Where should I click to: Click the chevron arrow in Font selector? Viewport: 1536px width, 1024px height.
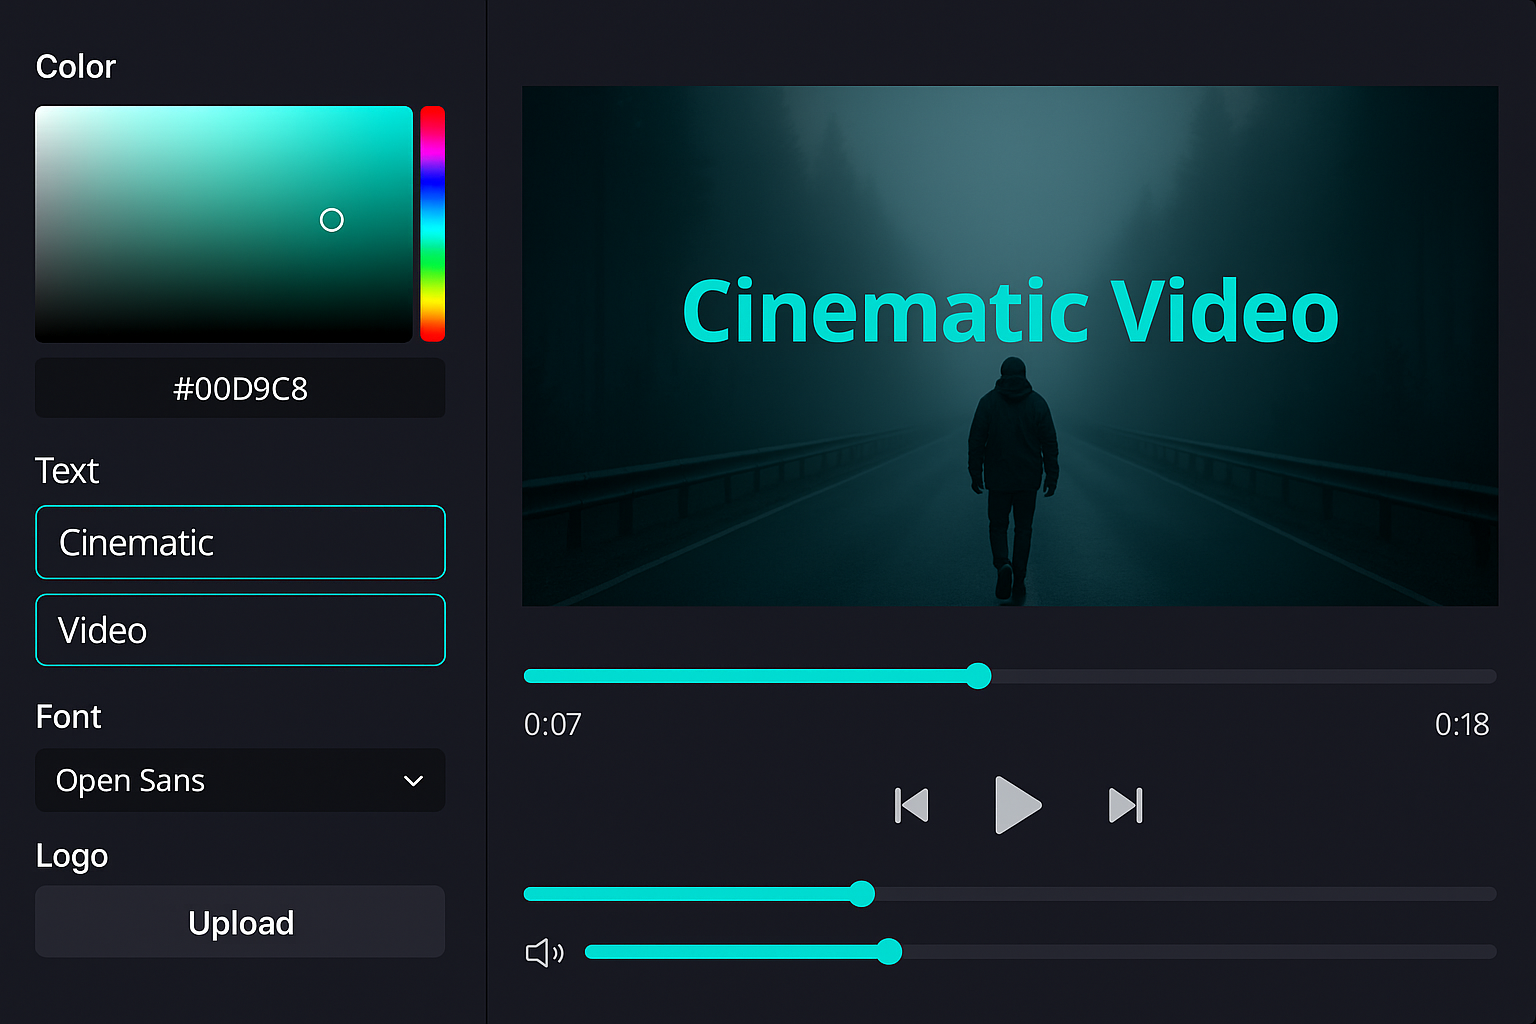pos(413,781)
